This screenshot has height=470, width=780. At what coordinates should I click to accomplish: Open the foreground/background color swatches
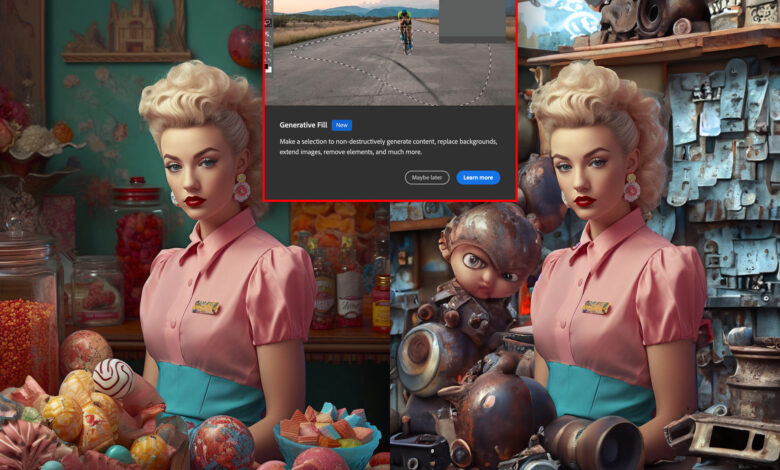pos(268,68)
